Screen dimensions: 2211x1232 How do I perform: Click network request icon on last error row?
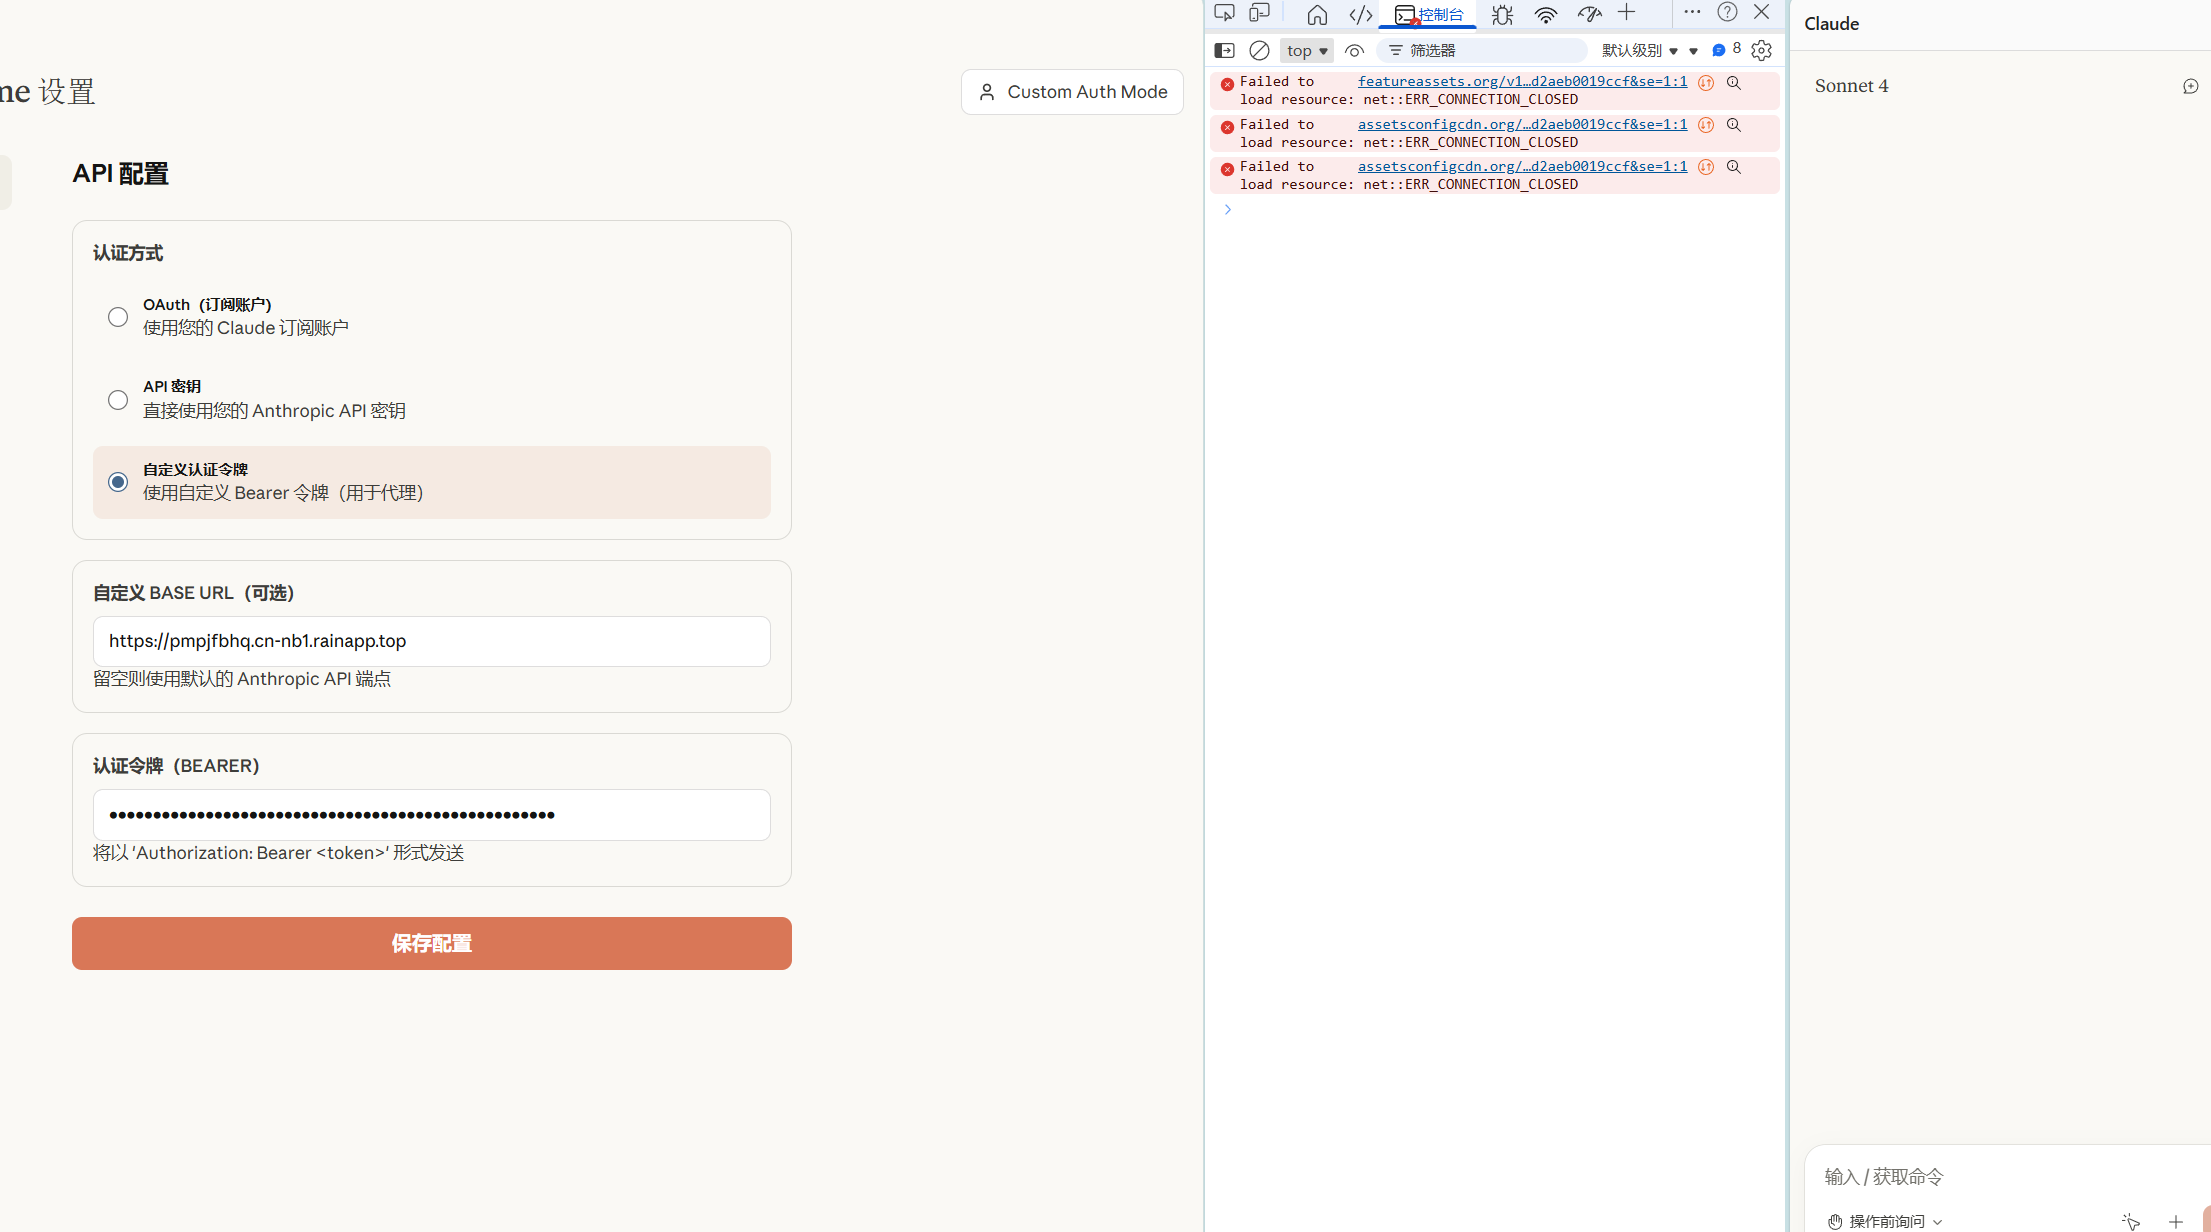(x=1706, y=167)
